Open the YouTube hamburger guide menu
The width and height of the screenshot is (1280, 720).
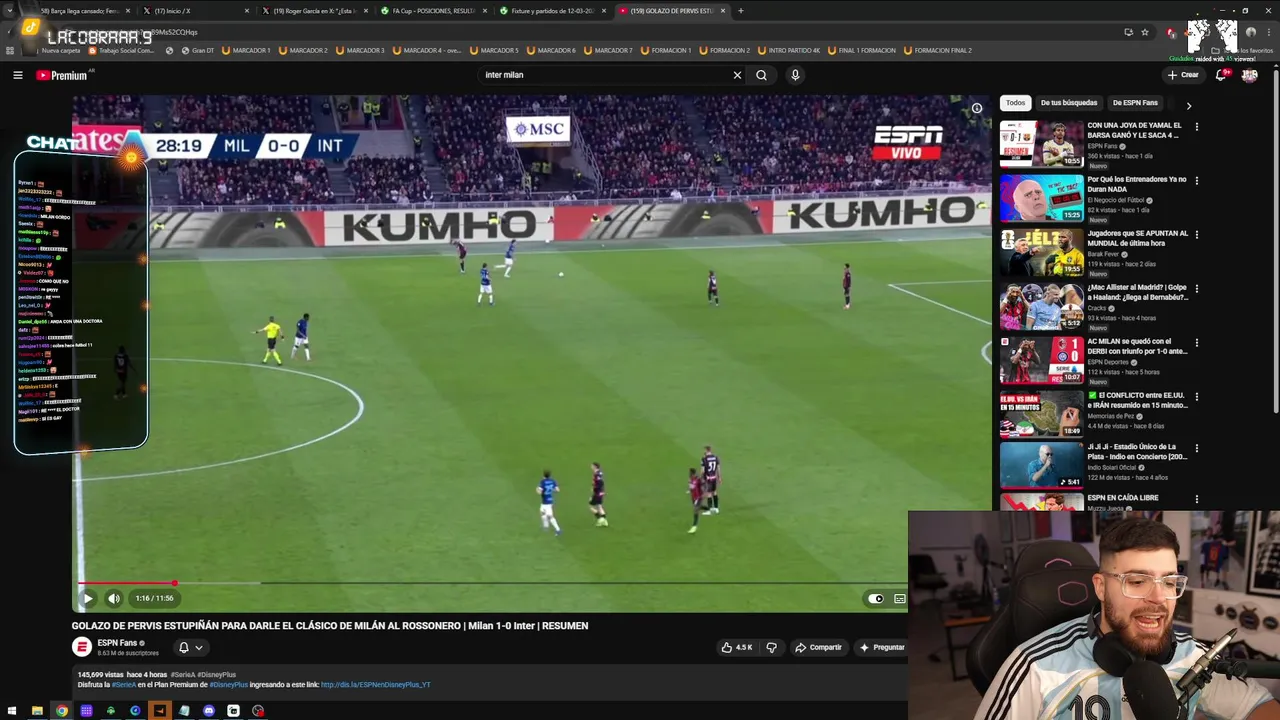coord(17,75)
